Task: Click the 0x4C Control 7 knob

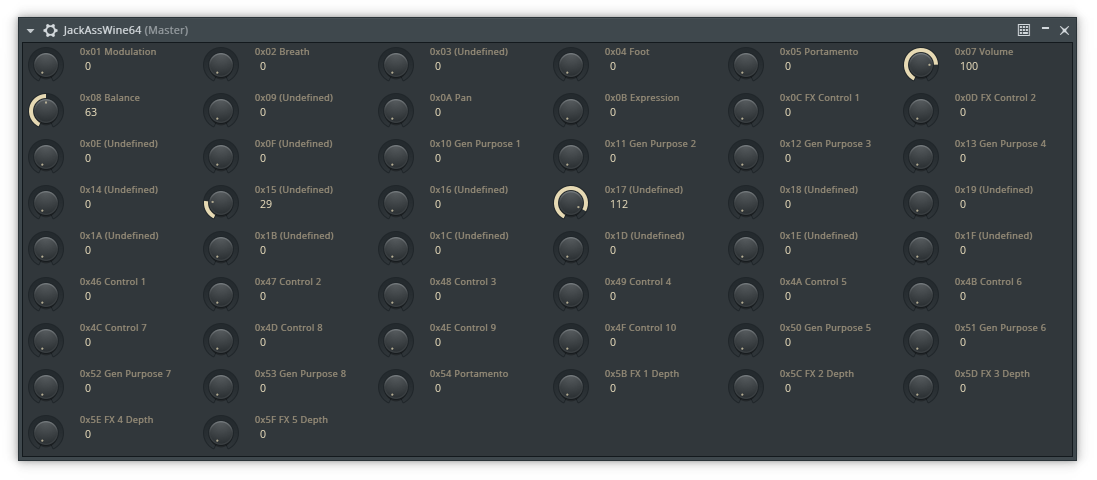Action: [45, 341]
